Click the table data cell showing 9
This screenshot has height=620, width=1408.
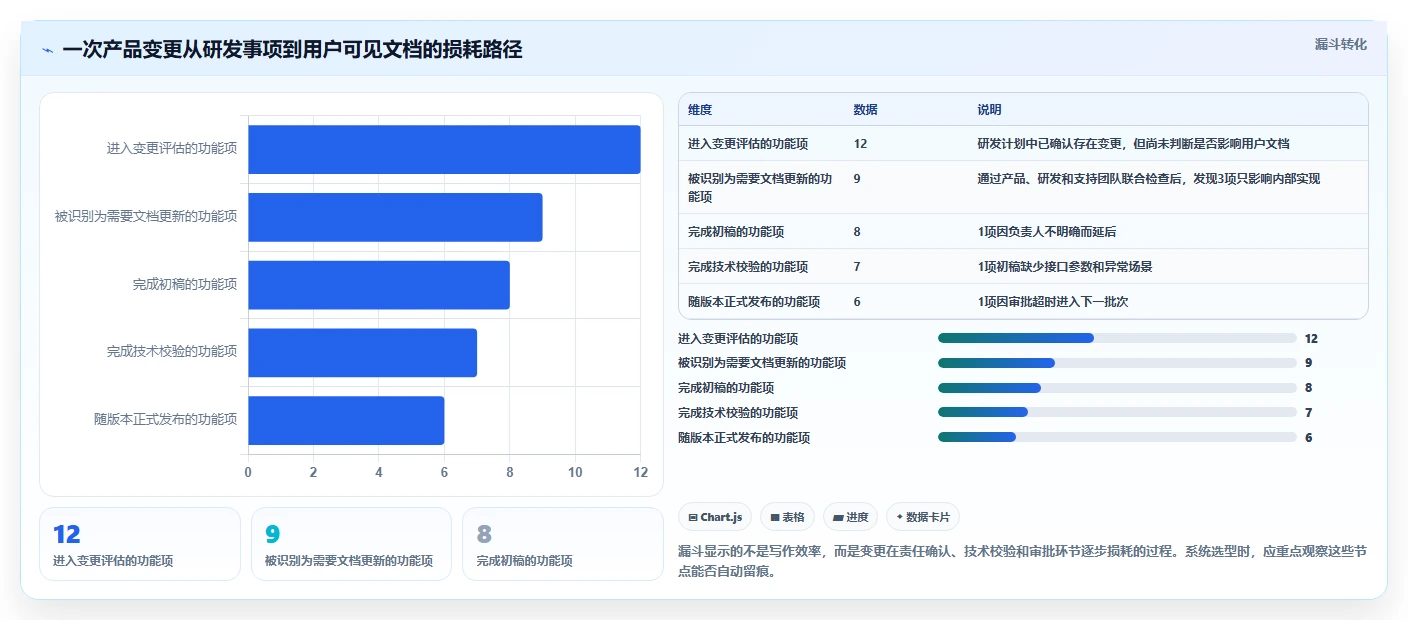pyautogui.click(x=857, y=179)
